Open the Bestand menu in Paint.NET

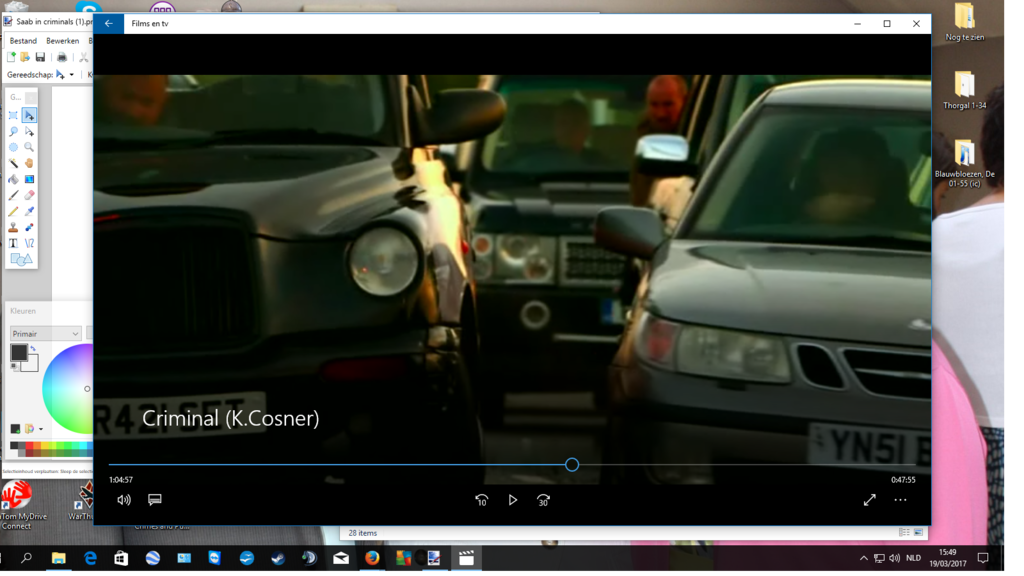click(x=23, y=40)
